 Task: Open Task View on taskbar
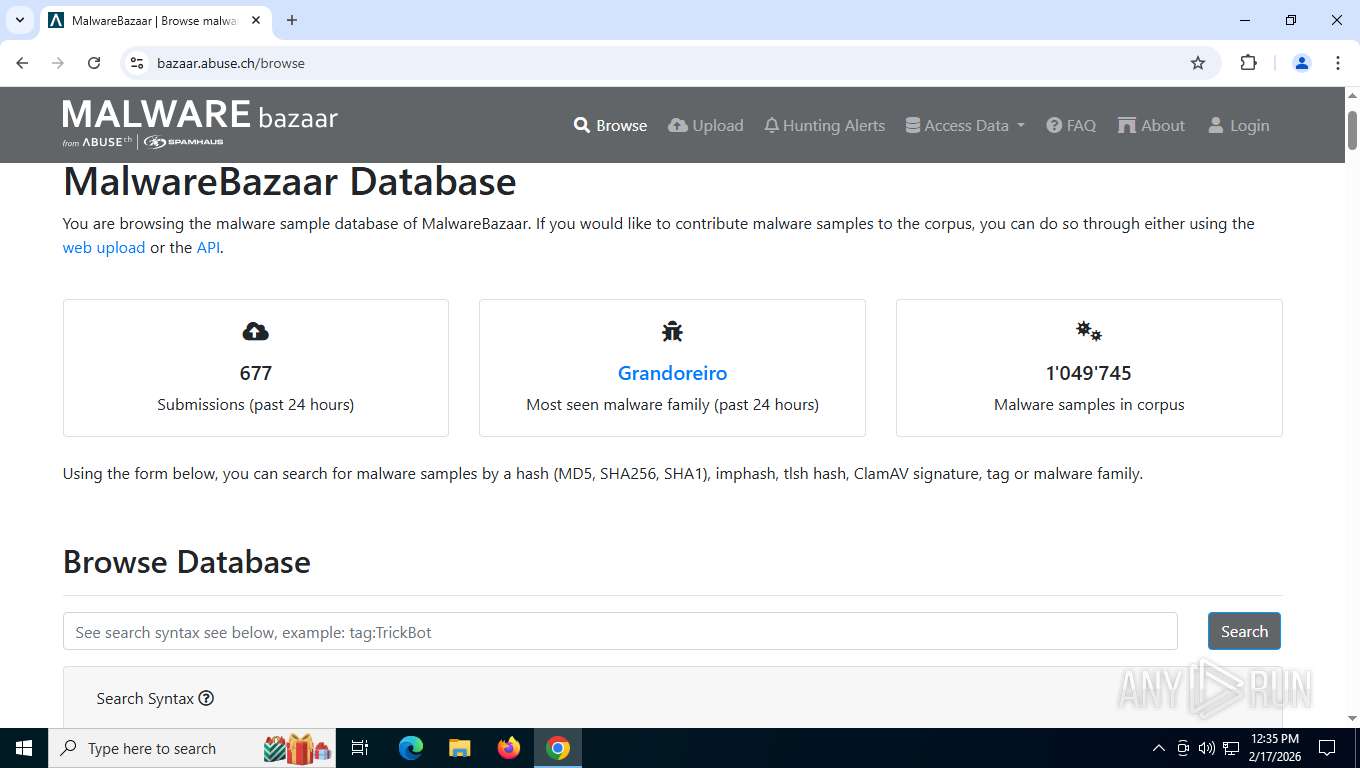(360, 748)
